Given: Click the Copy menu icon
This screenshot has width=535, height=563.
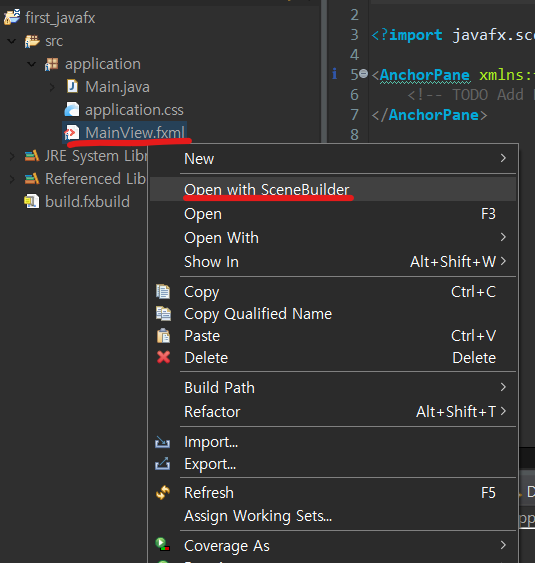Looking at the screenshot, I should (x=163, y=292).
